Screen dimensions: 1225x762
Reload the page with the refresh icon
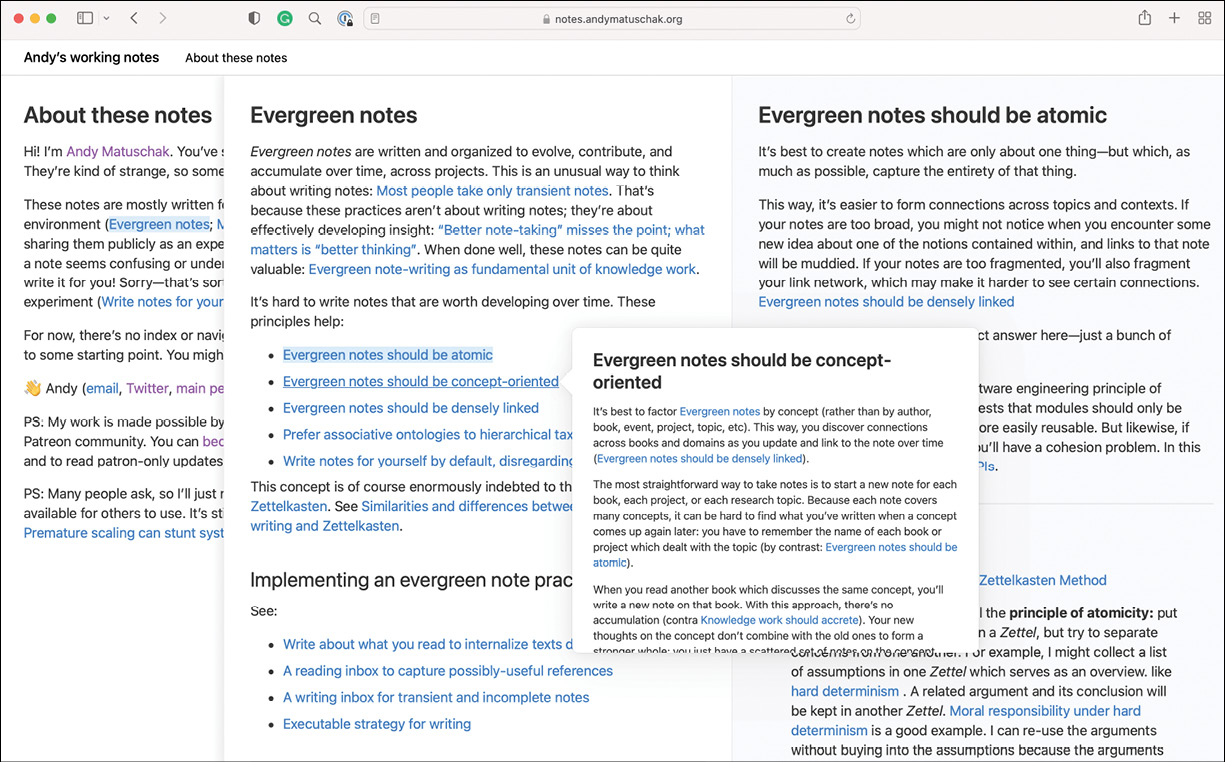850,18
